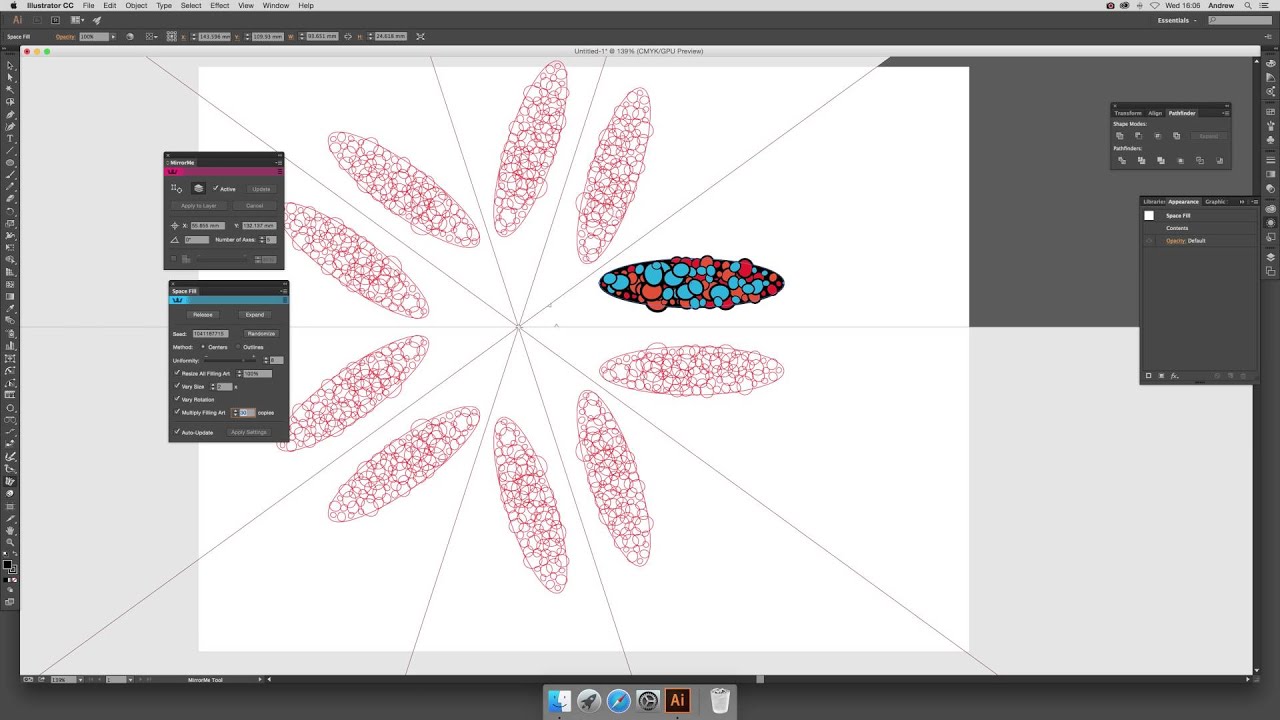Open the Layers panel from the dock
Screen dimensions: 1280x720
click(1270, 259)
